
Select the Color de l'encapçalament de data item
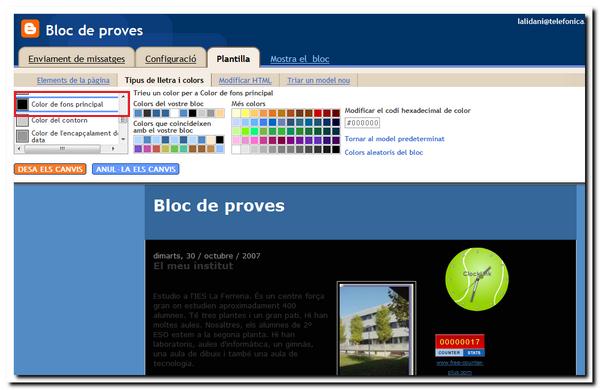click(67, 136)
